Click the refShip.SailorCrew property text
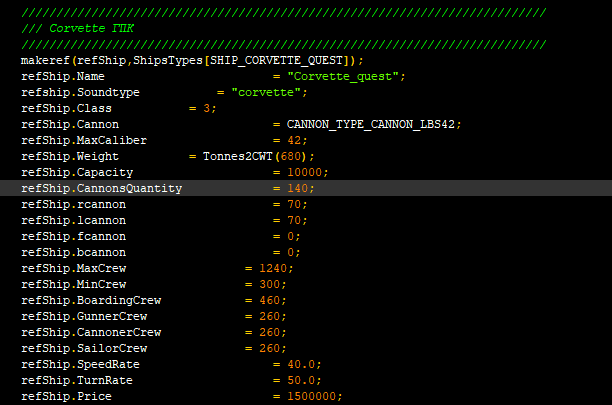Viewport: 612px width, 405px height. [84, 348]
